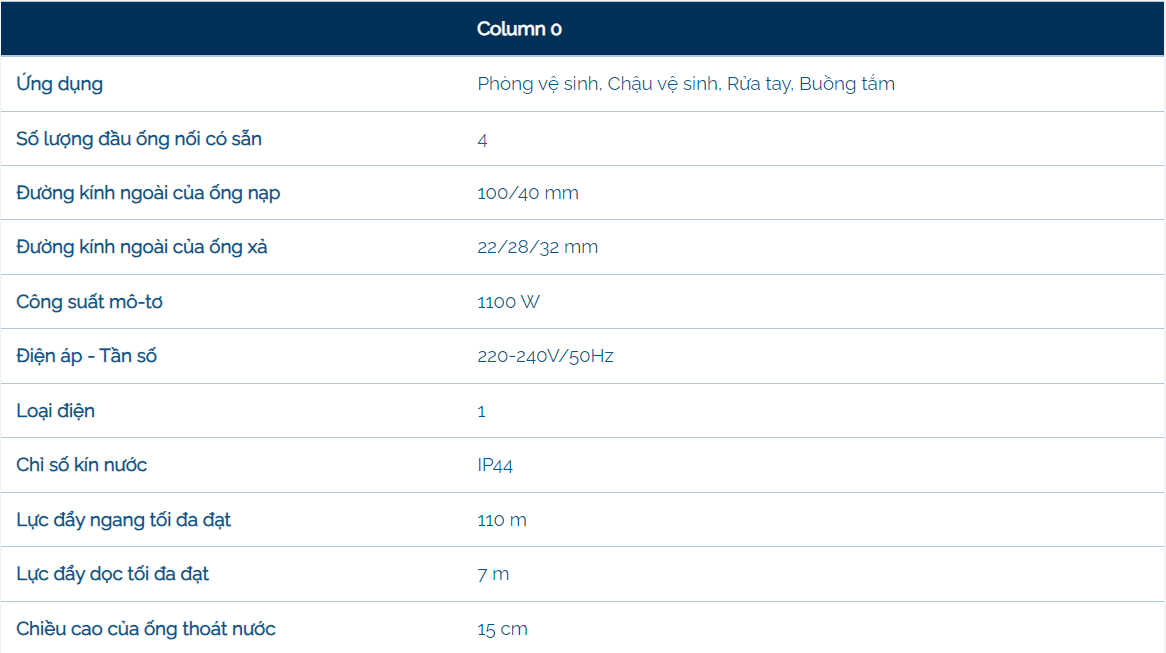
Task: Click the "IP44" waterproof rating value
Action: coord(495,466)
